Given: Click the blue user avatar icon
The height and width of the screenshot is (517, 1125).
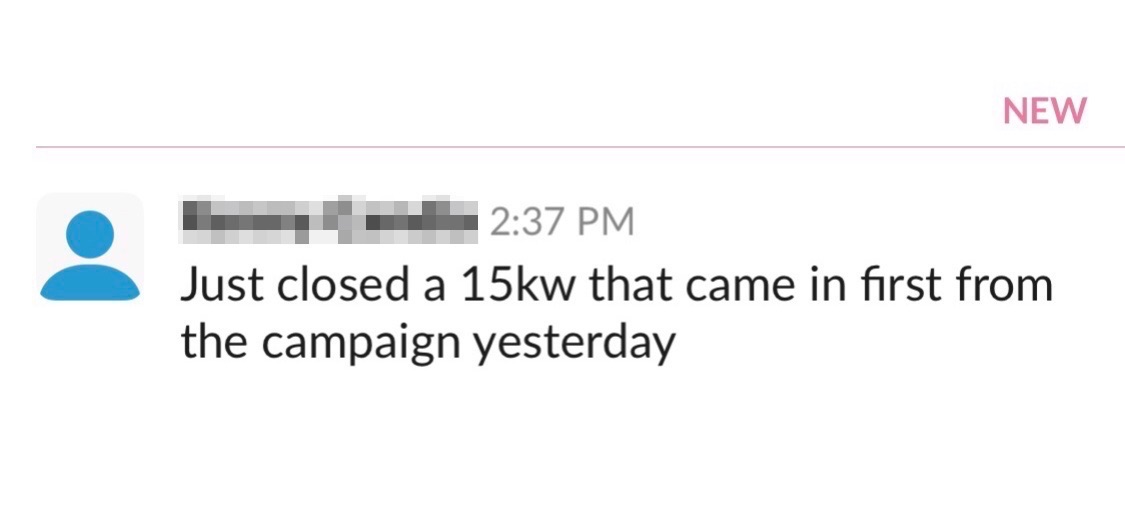Looking at the screenshot, I should click(90, 255).
